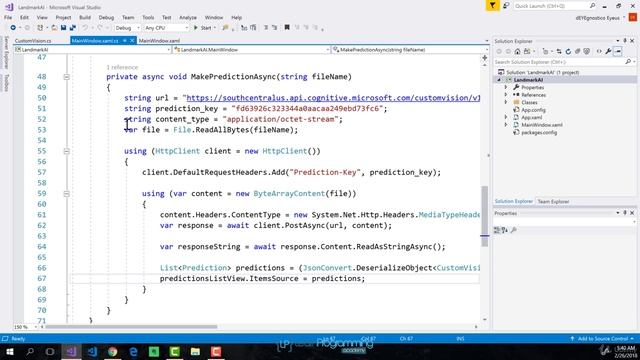Click Alphabetical sort icon in Properties panel
640x360 pixels.
pyautogui.click(x=505, y=230)
